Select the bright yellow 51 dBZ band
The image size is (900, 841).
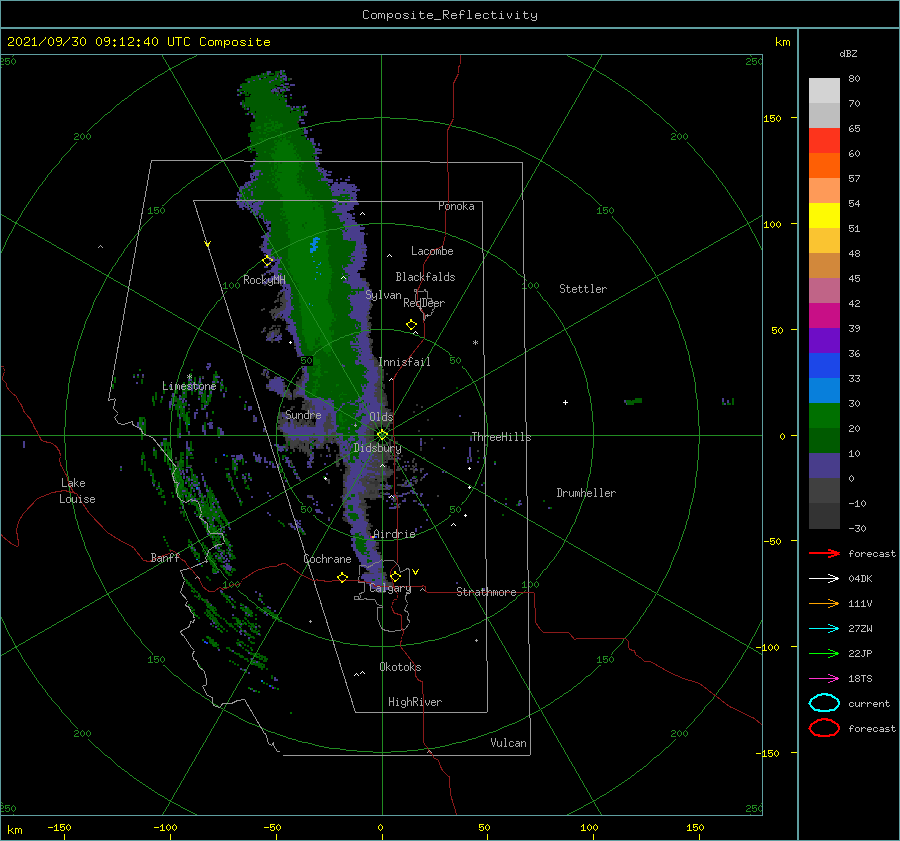(824, 215)
